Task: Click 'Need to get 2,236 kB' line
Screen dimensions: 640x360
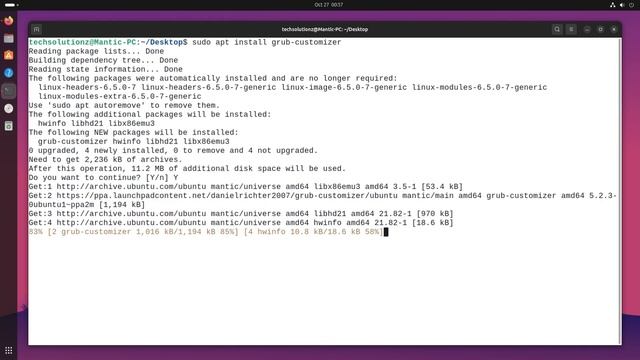Action: pos(106,160)
